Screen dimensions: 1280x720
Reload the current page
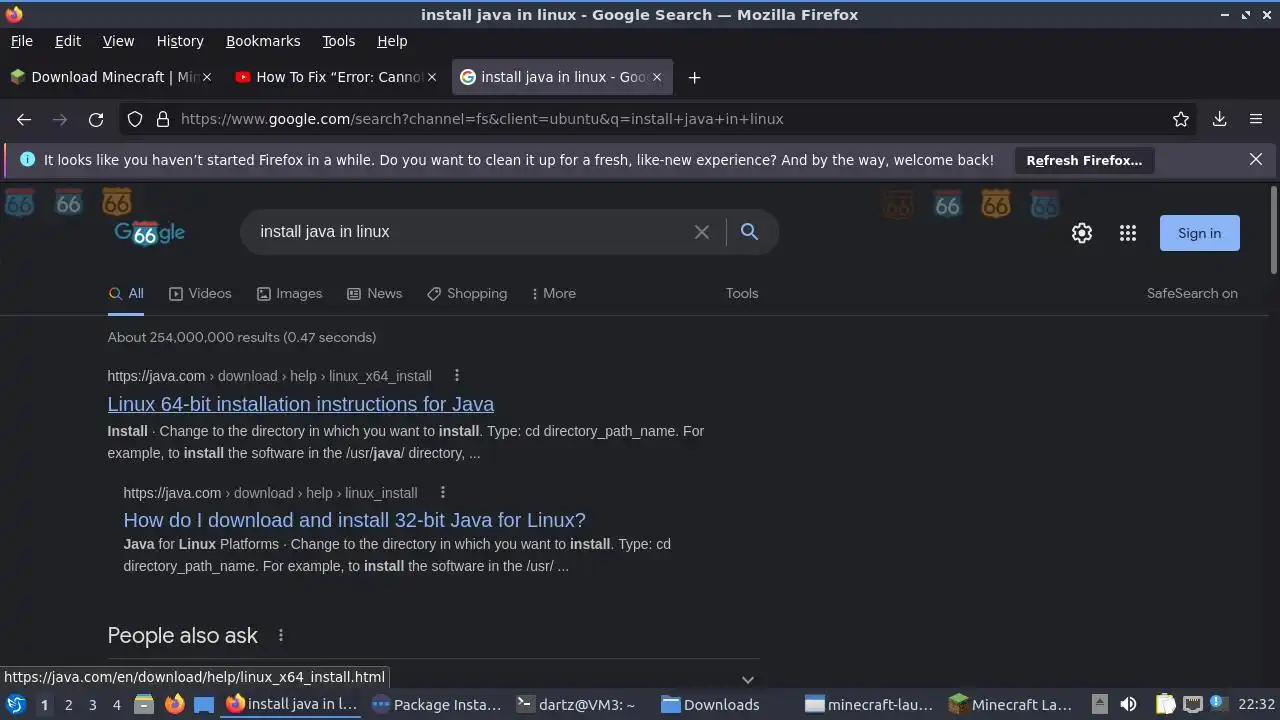tap(96, 119)
